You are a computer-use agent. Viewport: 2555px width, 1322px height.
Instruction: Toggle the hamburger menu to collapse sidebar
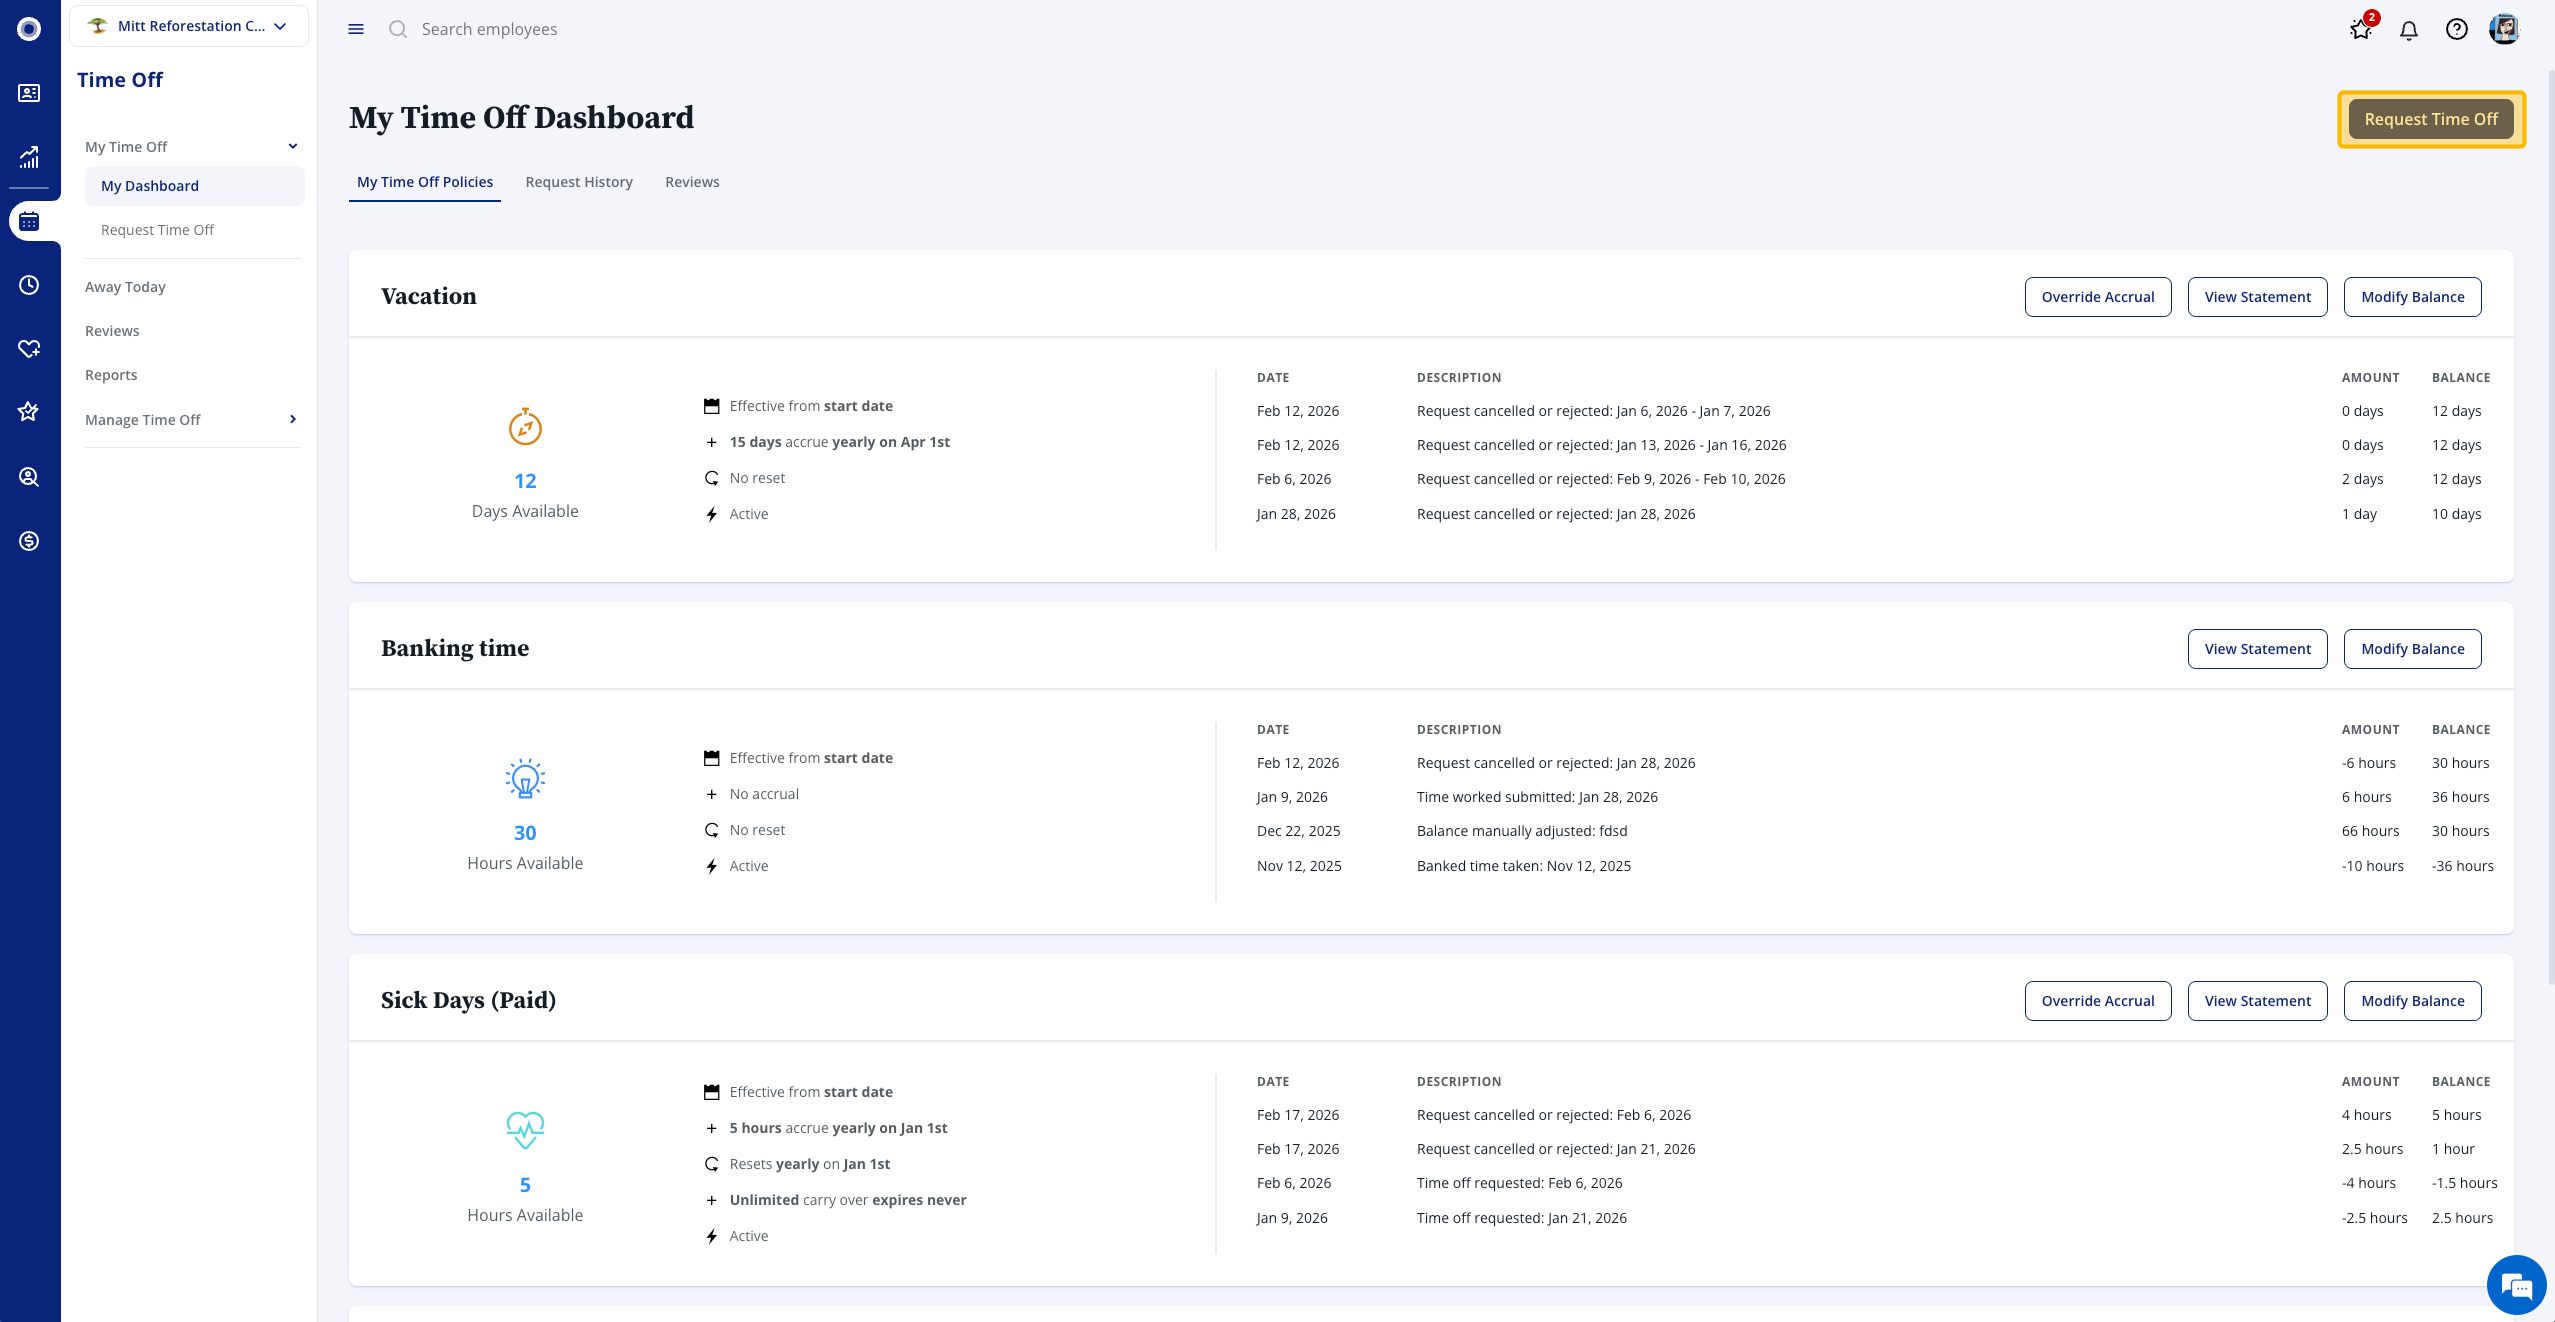point(356,29)
